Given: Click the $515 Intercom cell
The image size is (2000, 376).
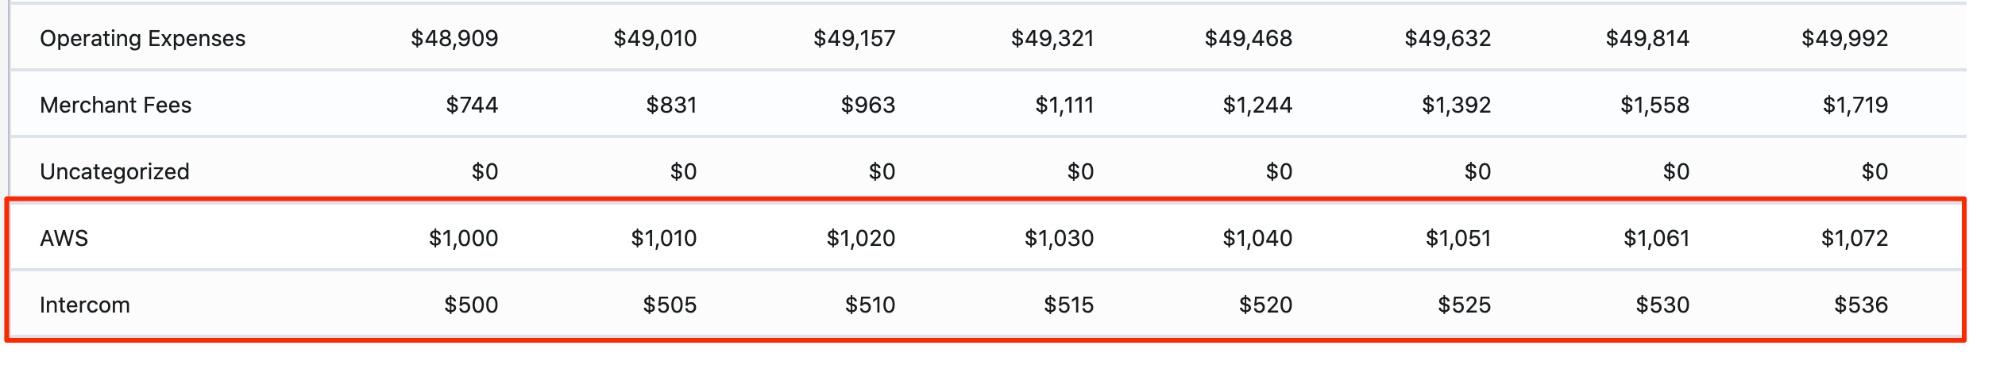Looking at the screenshot, I should click(x=1069, y=305).
